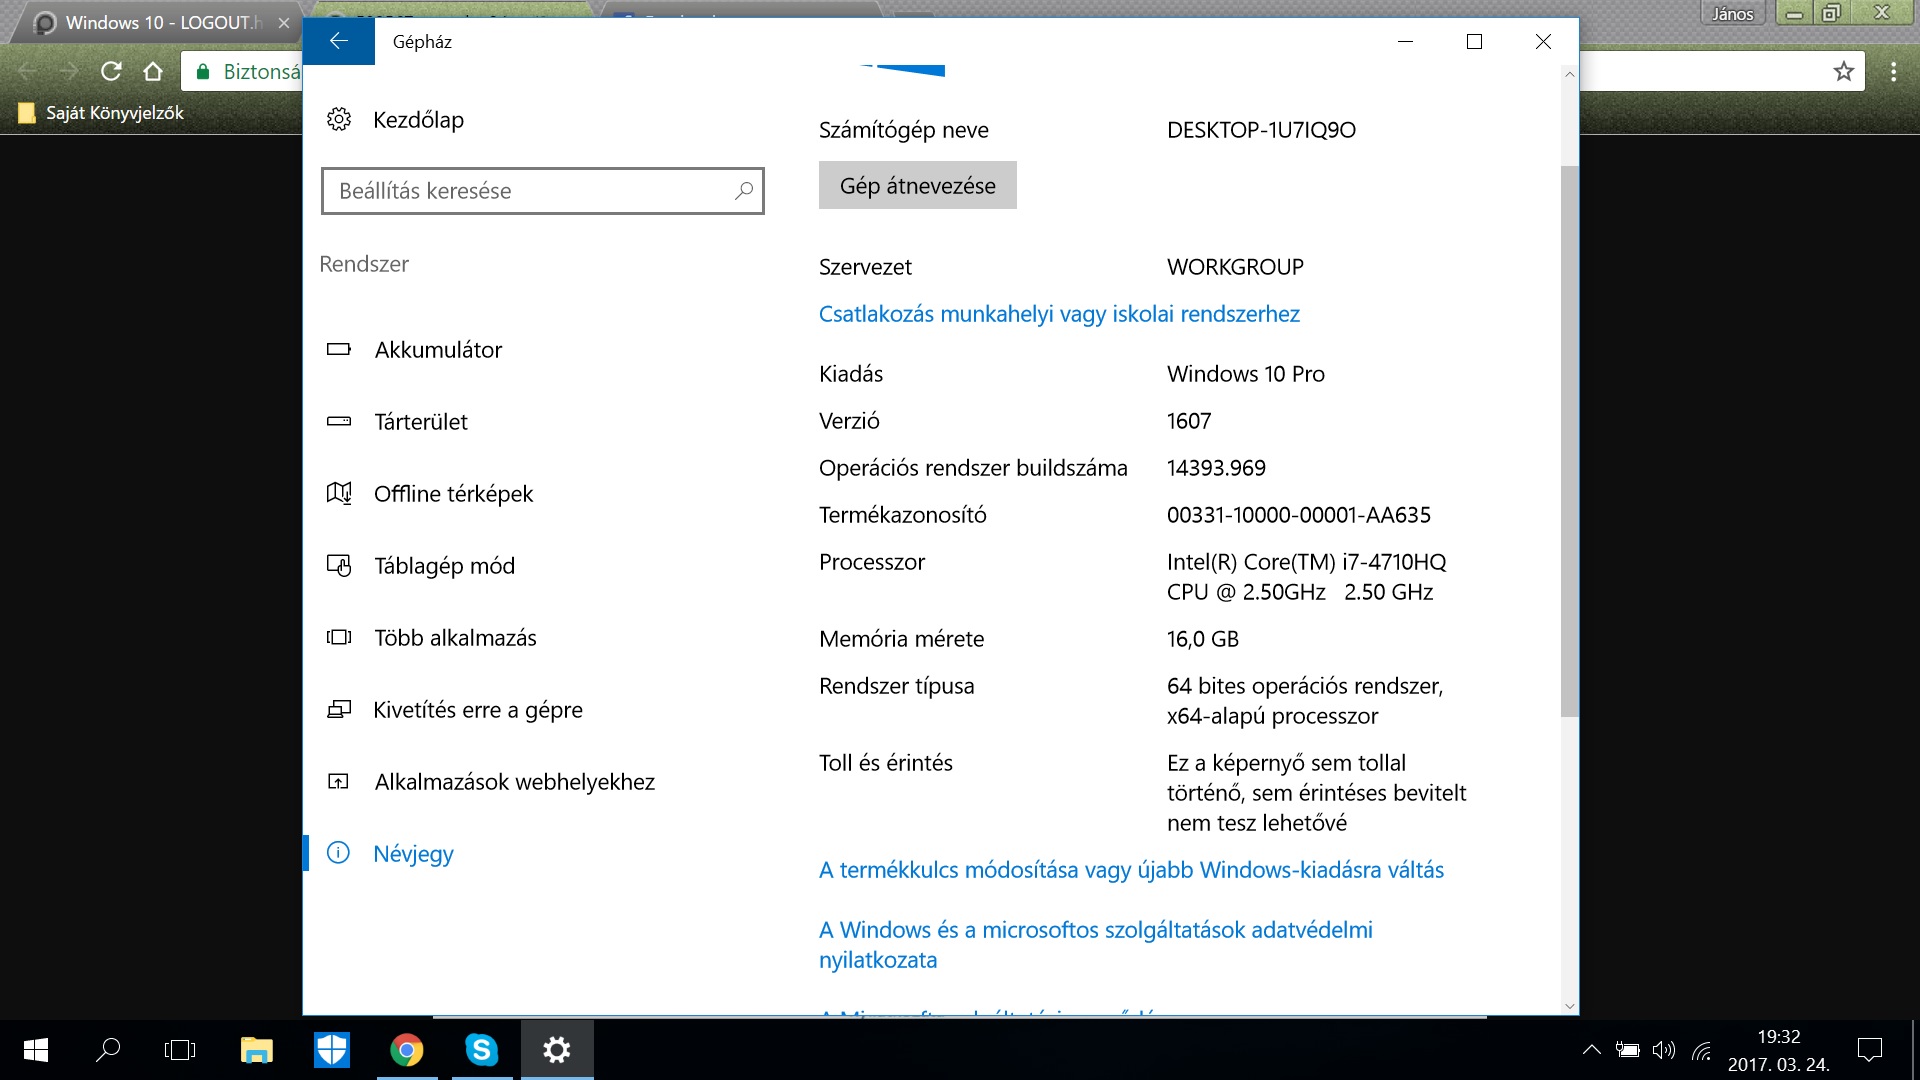Select the Windows 10 - LOGOUT Chrome tab
Image resolution: width=1920 pixels, height=1080 pixels.
pyautogui.click(x=155, y=23)
